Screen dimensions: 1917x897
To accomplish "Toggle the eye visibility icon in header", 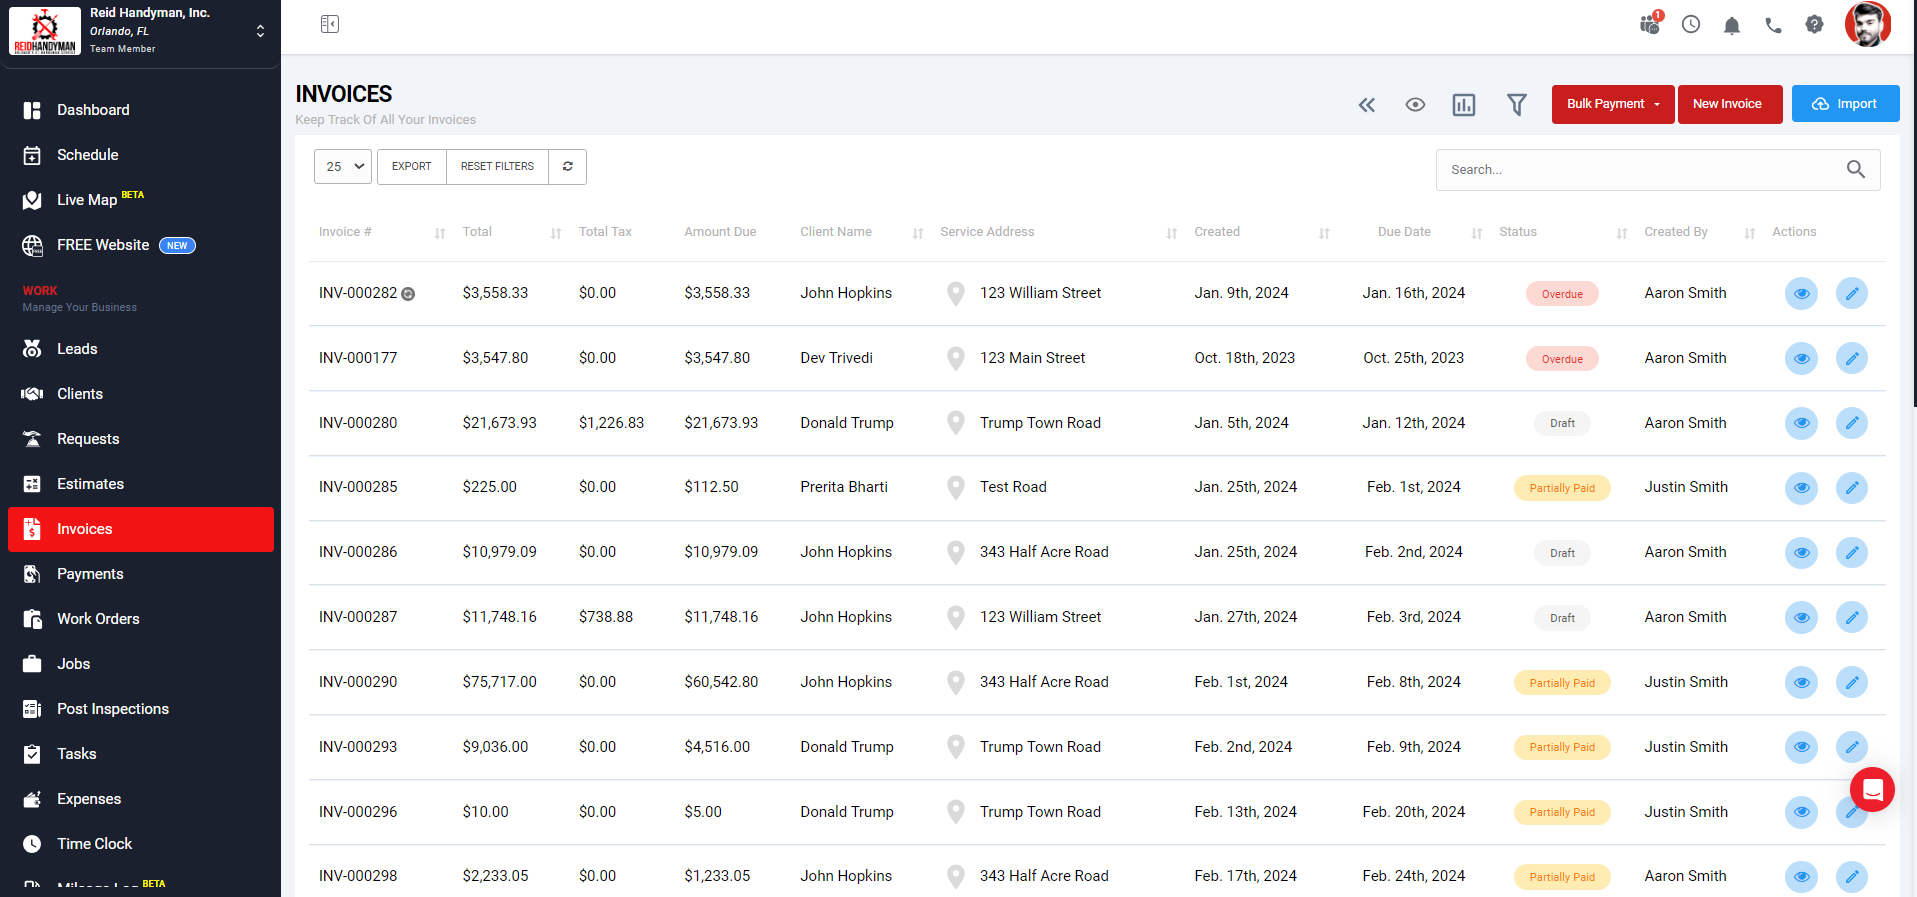I will tap(1414, 105).
